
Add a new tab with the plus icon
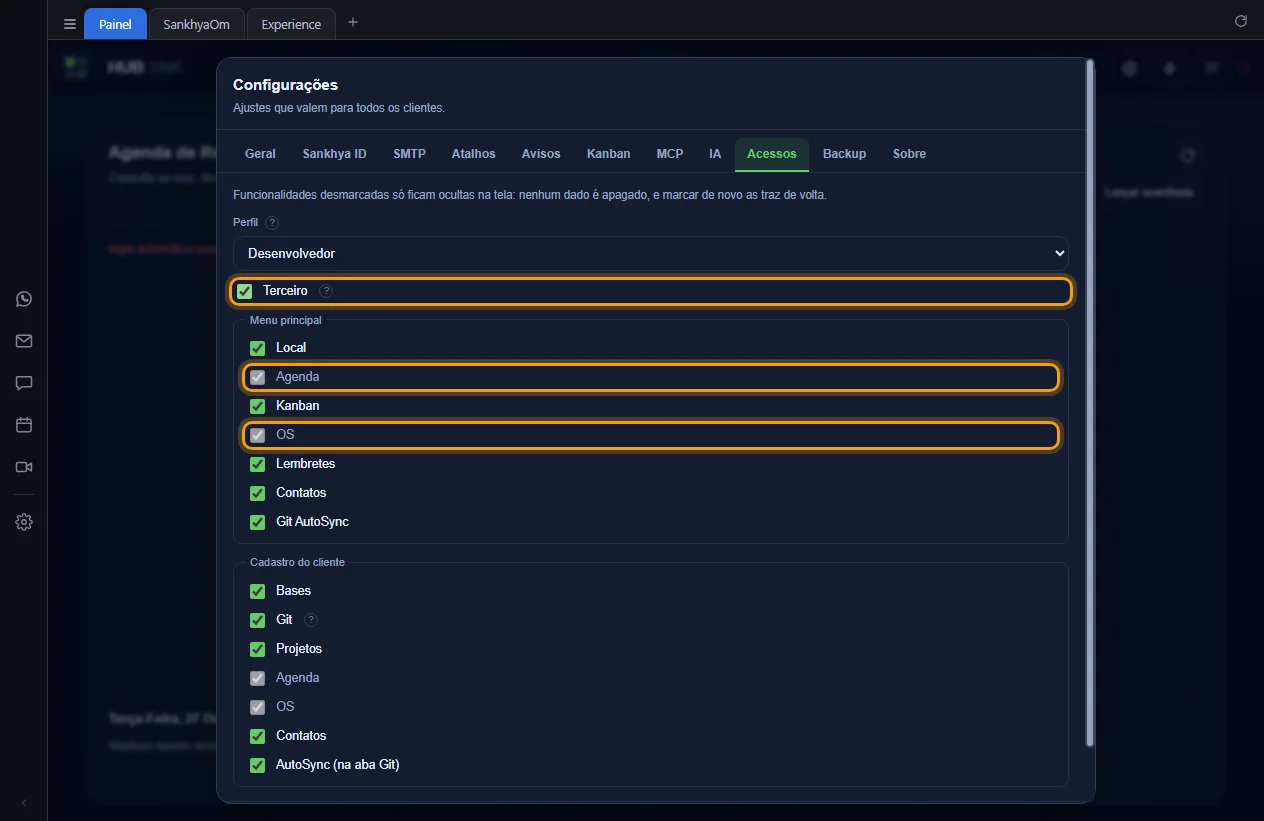(352, 23)
